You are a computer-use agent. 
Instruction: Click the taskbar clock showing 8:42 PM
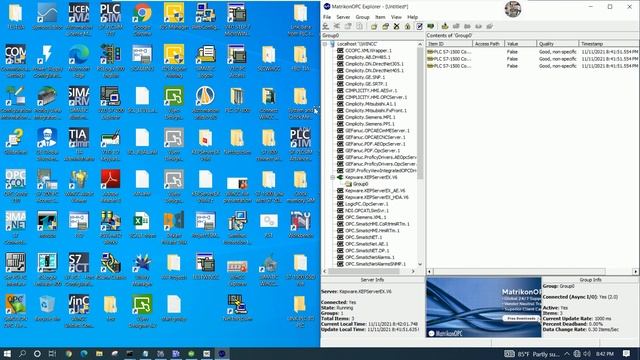click(x=605, y=353)
